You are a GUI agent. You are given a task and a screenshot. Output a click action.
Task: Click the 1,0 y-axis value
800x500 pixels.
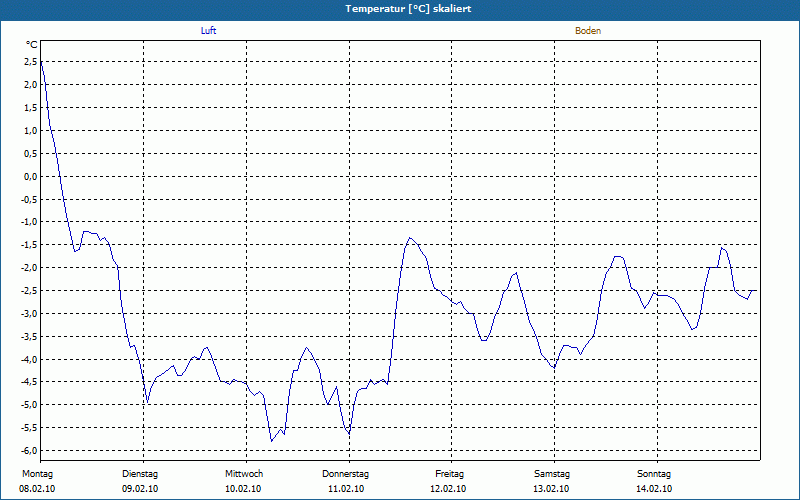coord(30,131)
